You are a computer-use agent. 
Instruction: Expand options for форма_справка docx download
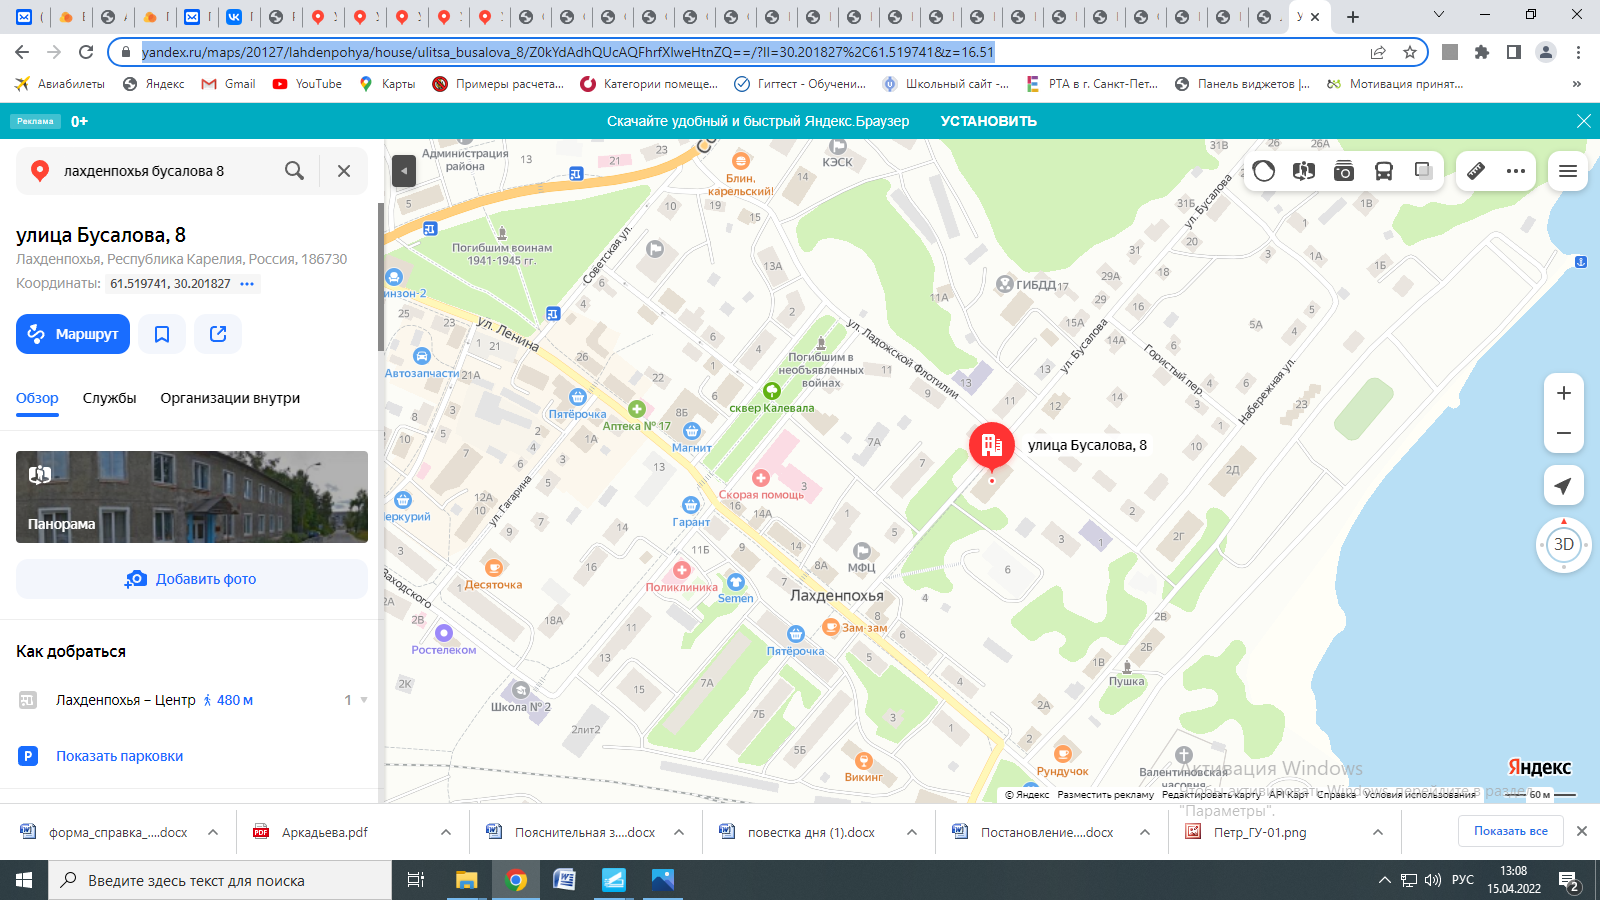tap(213, 832)
